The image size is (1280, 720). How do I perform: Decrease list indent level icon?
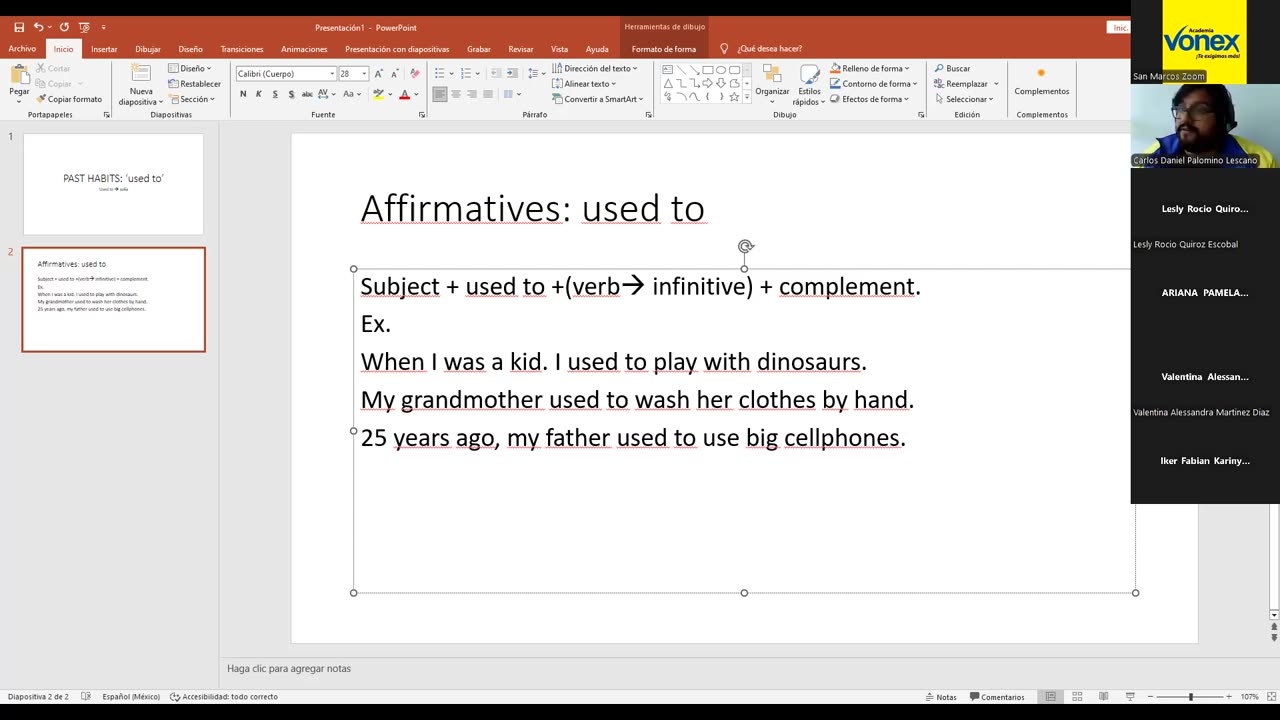tap(496, 73)
